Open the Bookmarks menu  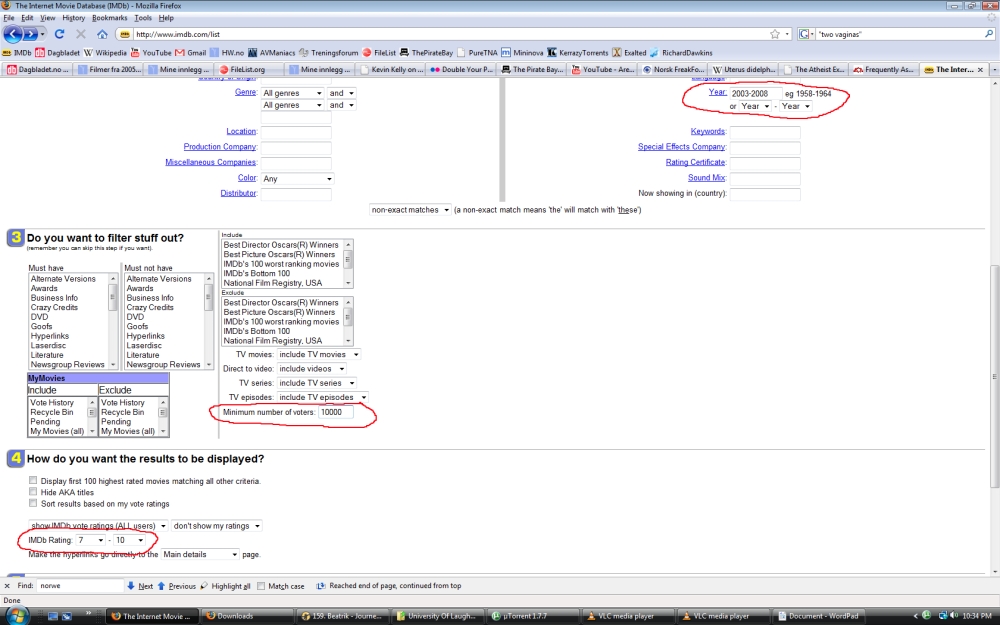[x=110, y=18]
